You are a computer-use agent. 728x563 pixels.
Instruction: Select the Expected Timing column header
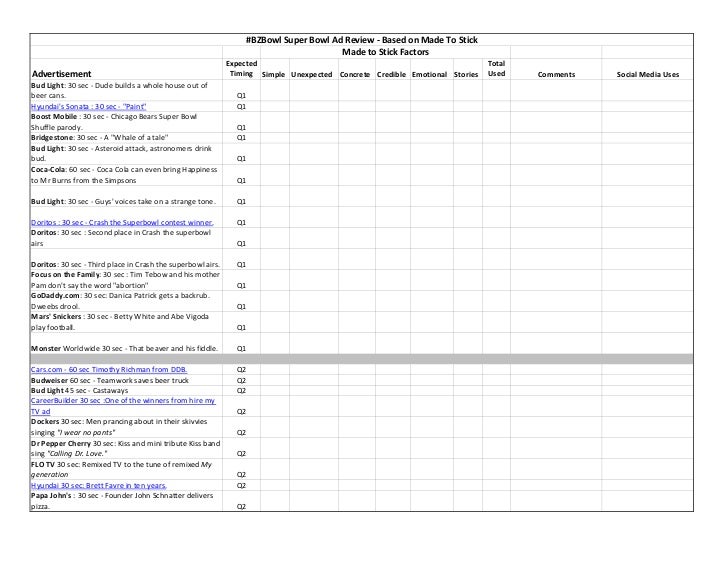241,69
